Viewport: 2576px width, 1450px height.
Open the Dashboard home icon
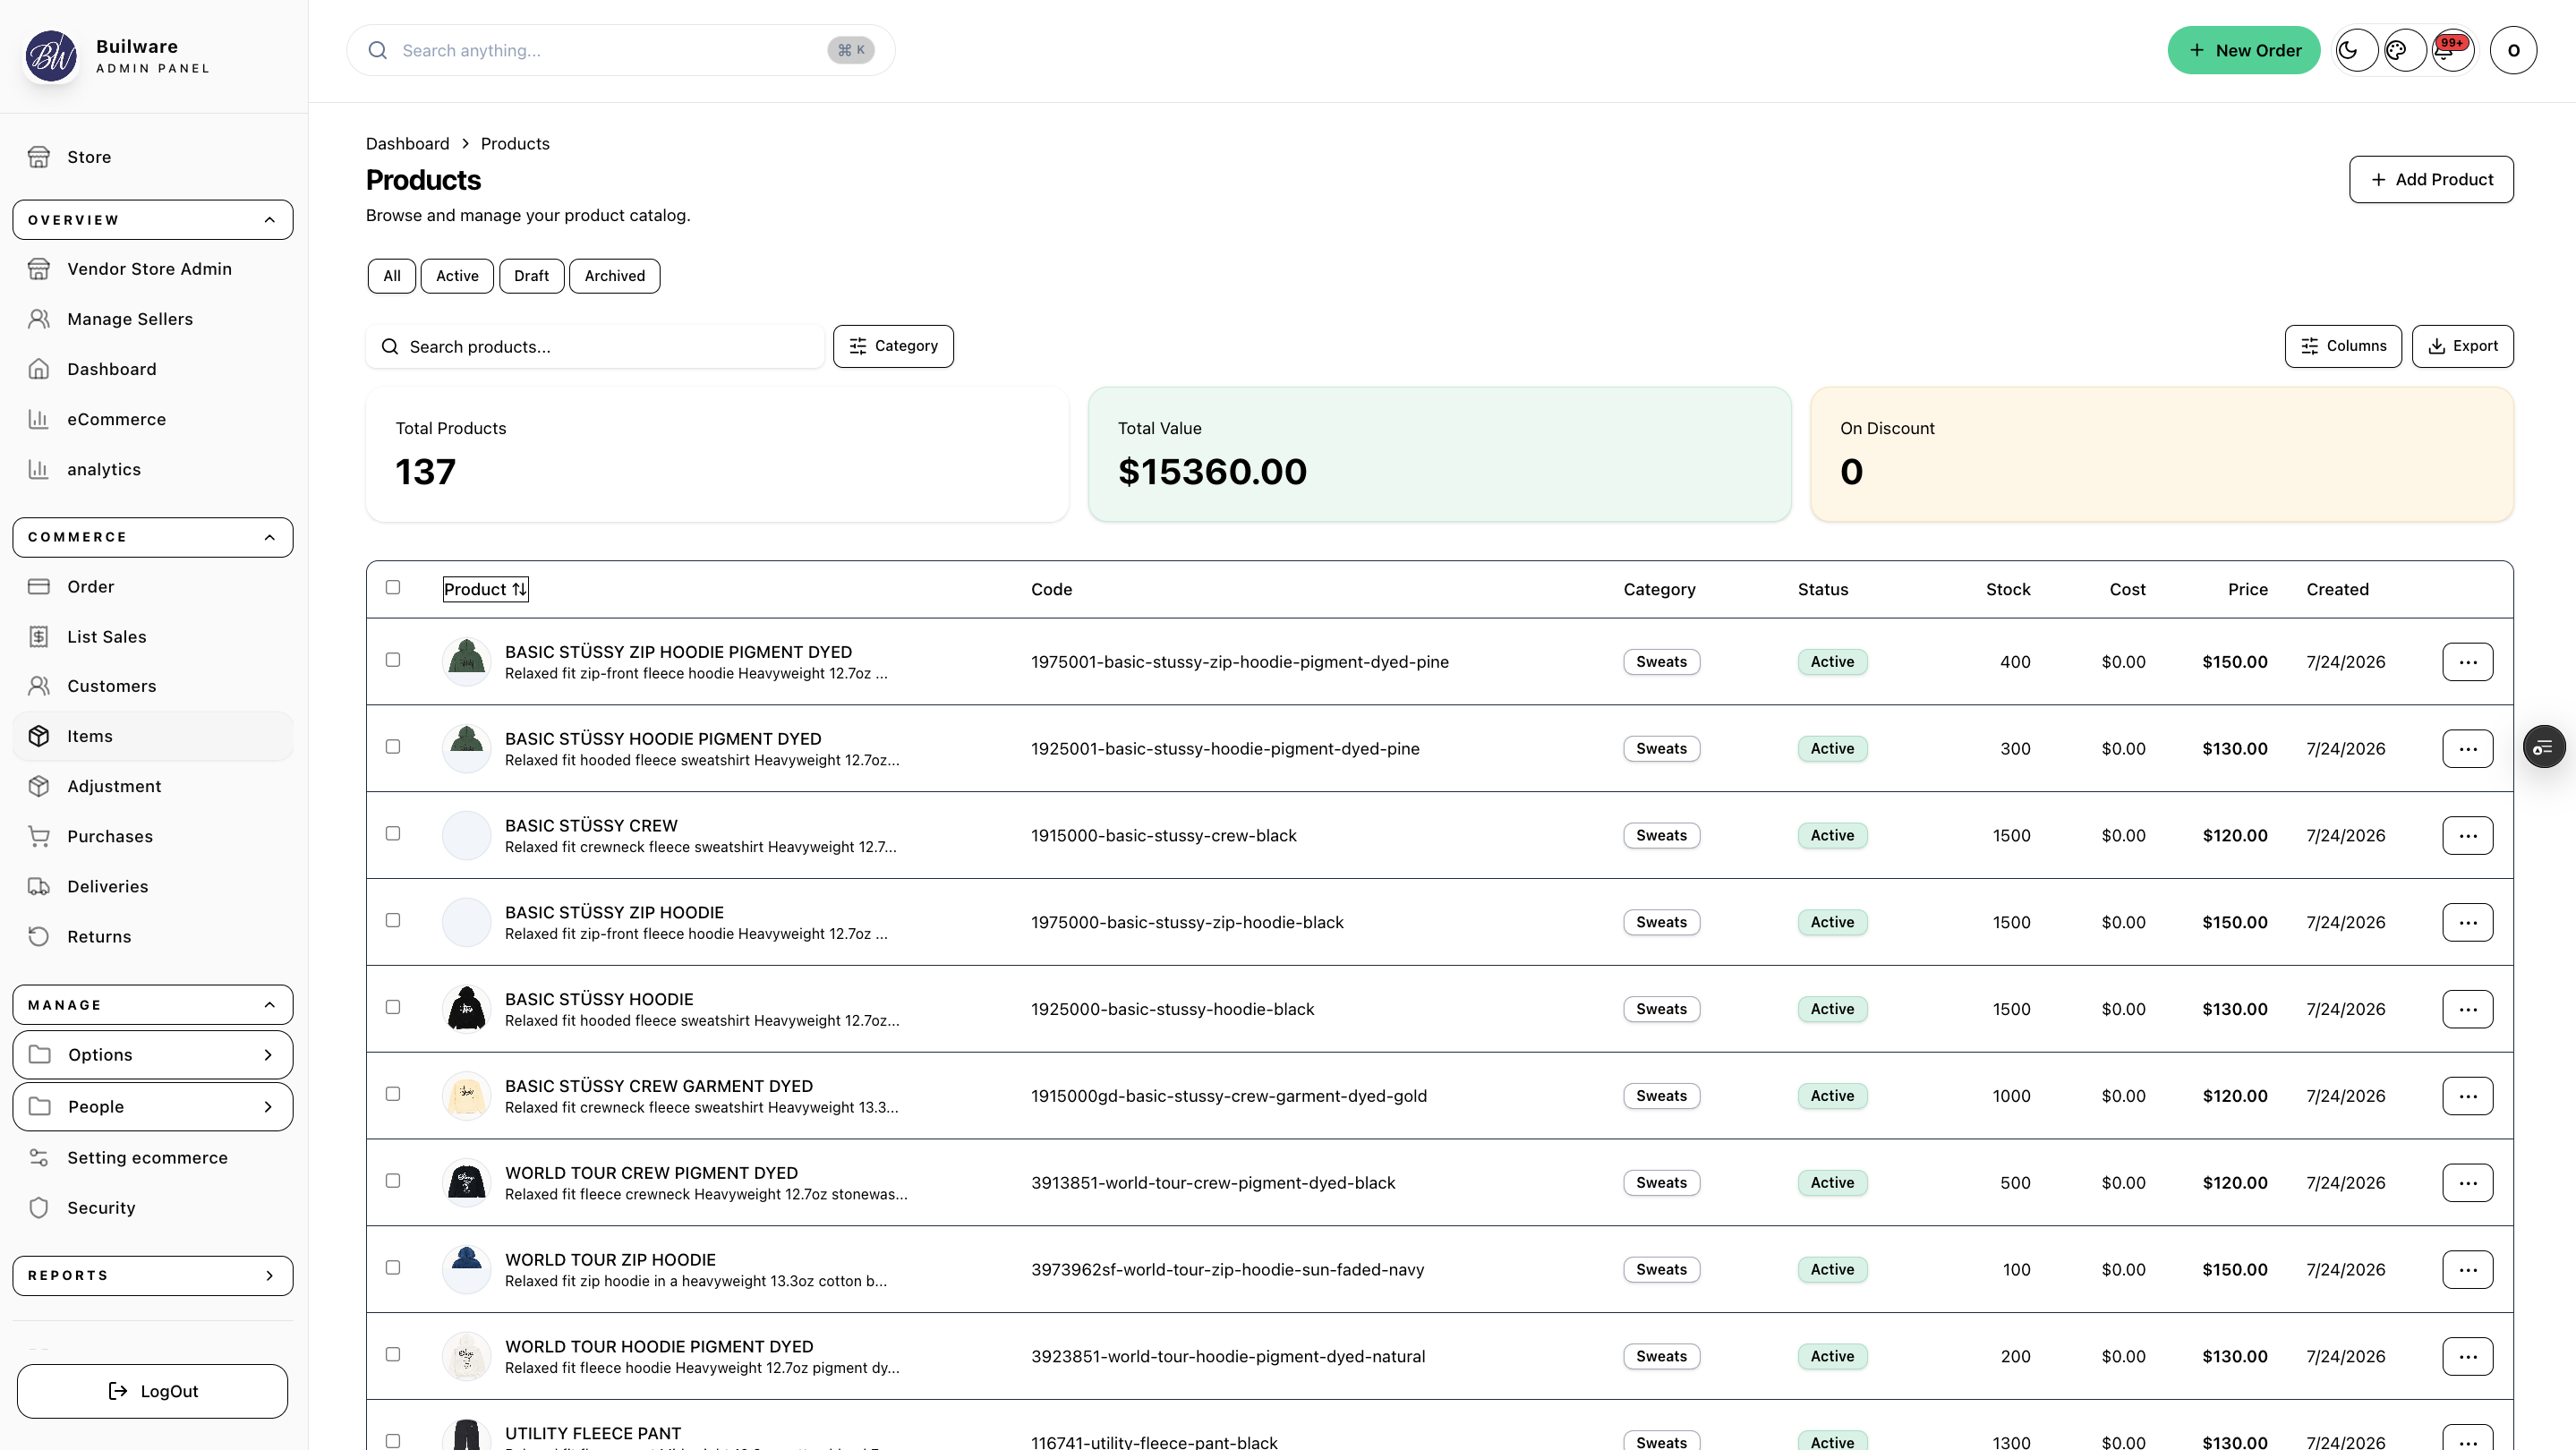click(39, 369)
